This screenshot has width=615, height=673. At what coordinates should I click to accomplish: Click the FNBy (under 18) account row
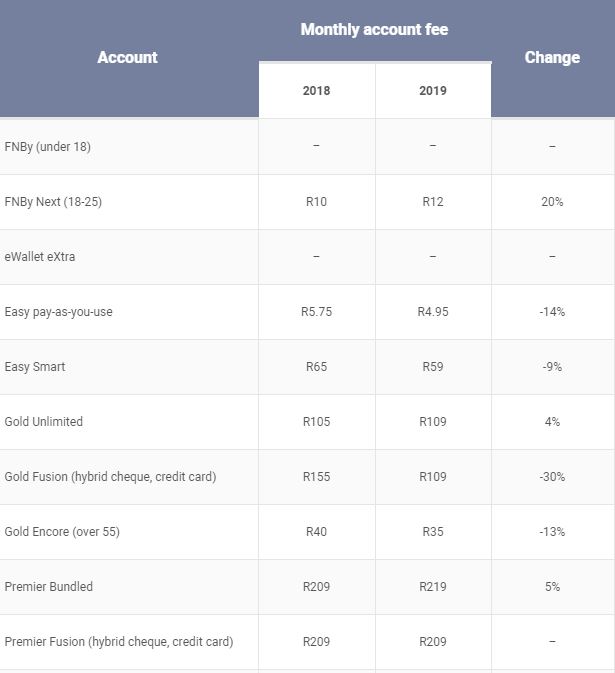pos(47,147)
